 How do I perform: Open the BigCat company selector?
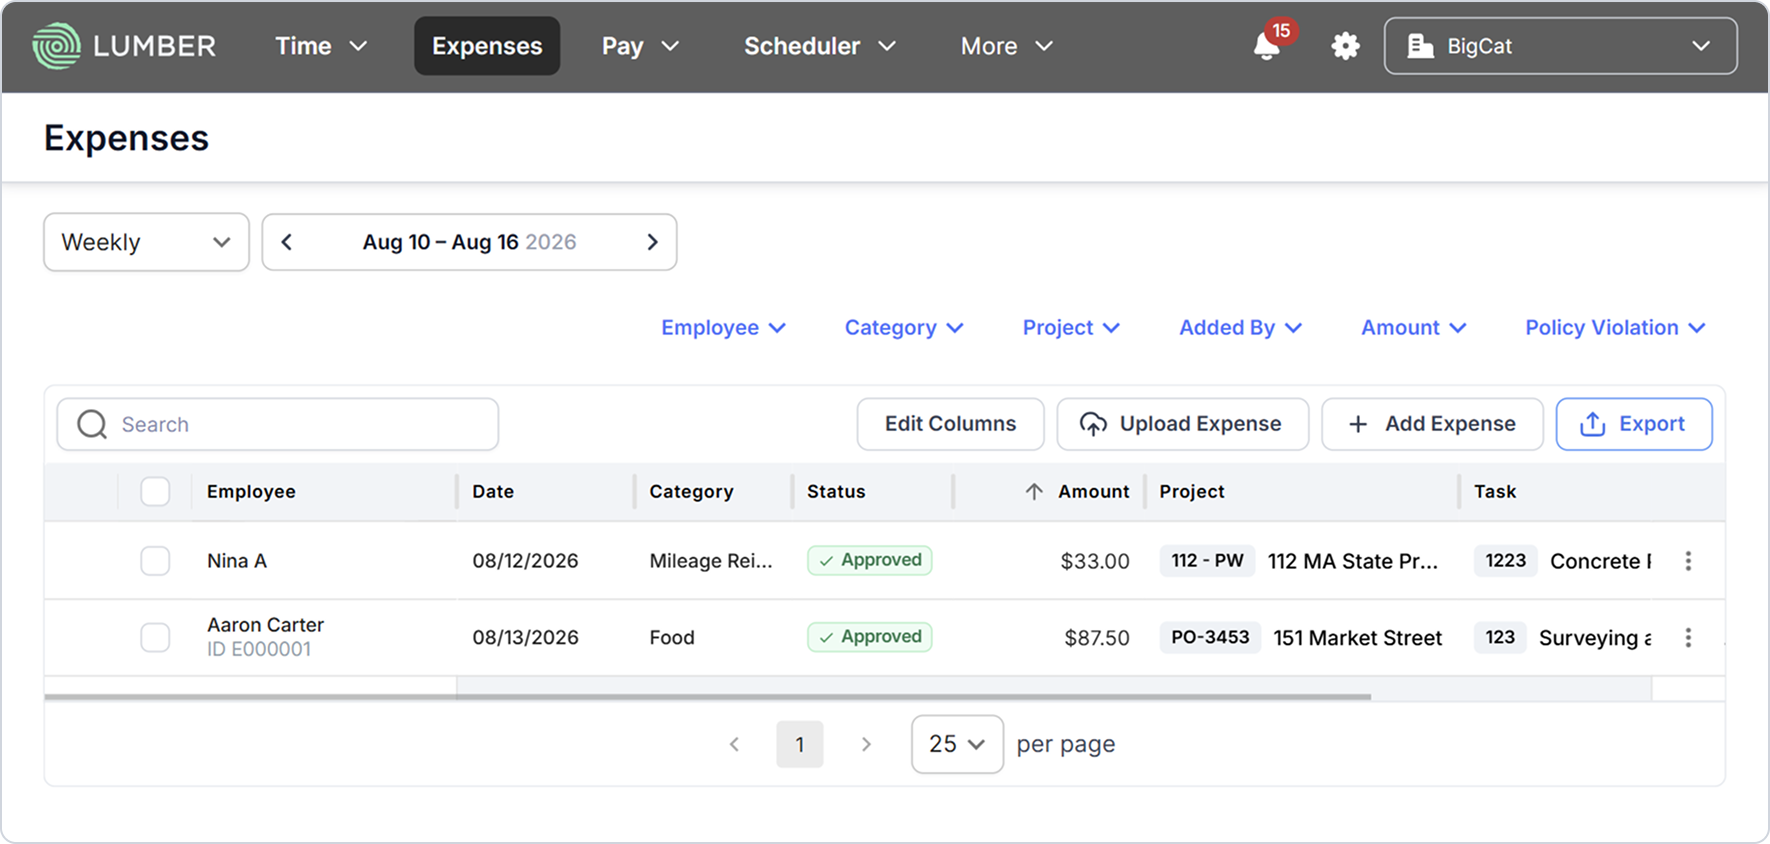point(1560,46)
